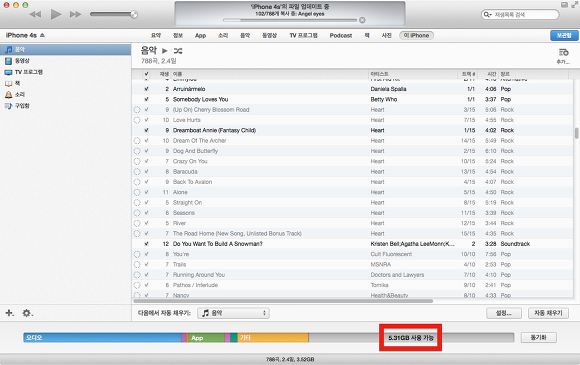The image size is (580, 365).
Task: Select 책 in the device sidebar
Action: [65, 83]
